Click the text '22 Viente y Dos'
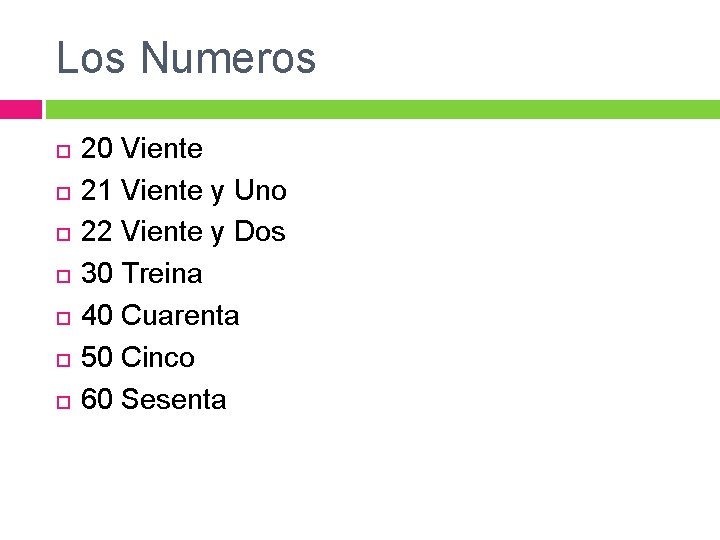The width and height of the screenshot is (720, 540). tap(183, 232)
